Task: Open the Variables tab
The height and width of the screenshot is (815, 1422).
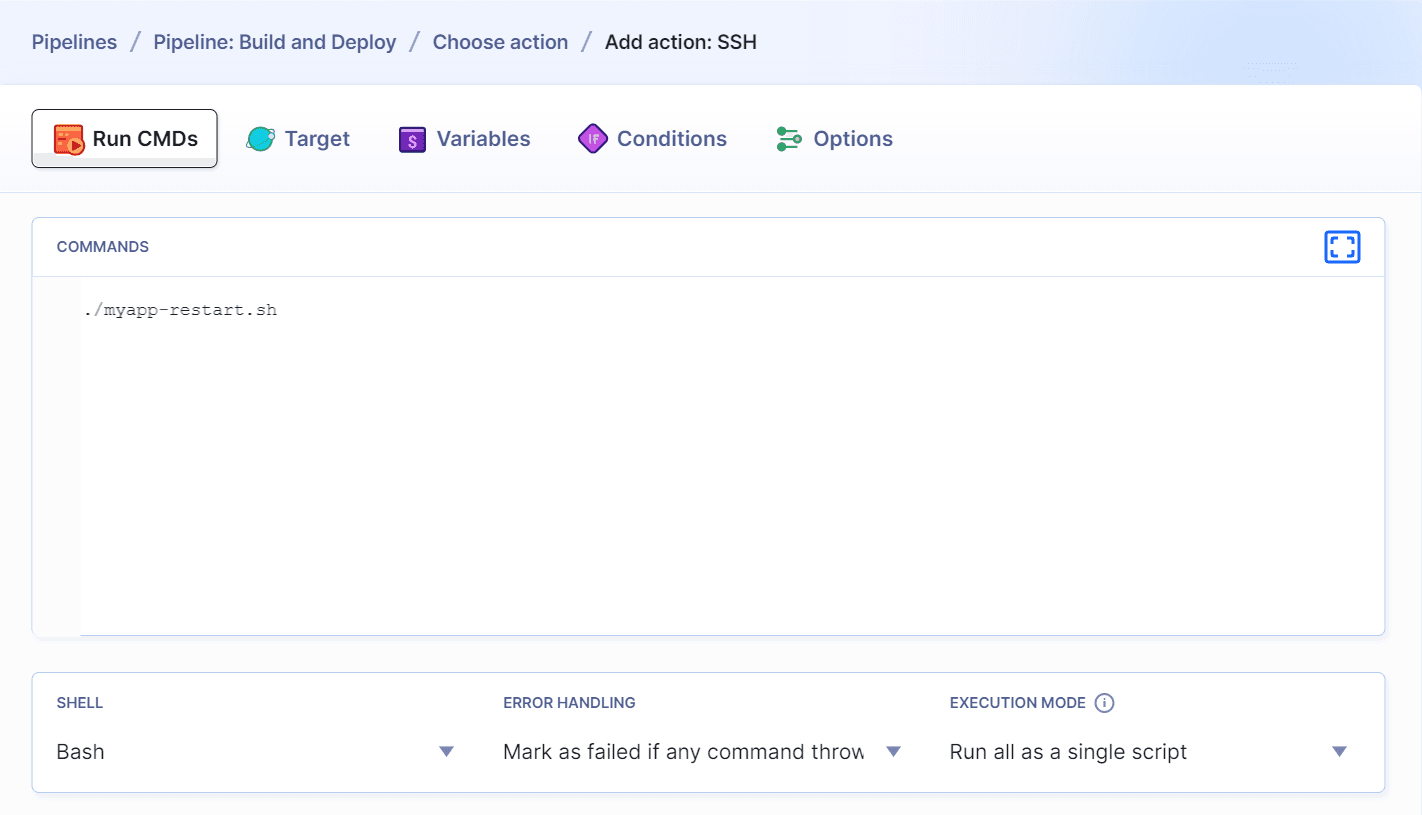Action: pyautogui.click(x=483, y=138)
